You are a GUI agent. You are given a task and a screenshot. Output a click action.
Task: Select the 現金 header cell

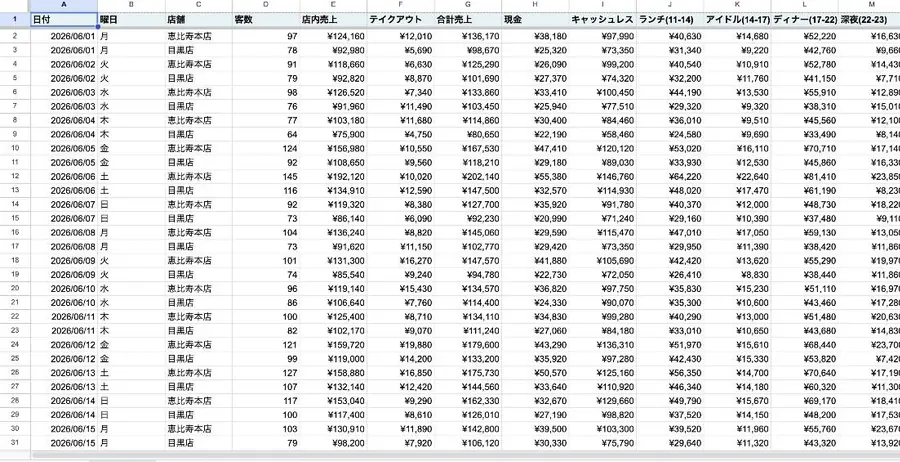tap(536, 20)
